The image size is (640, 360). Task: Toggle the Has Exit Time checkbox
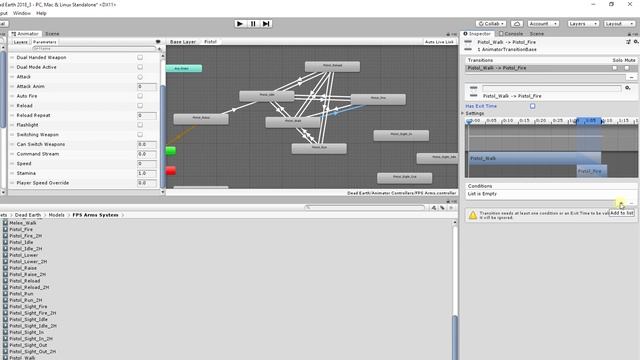[533, 106]
